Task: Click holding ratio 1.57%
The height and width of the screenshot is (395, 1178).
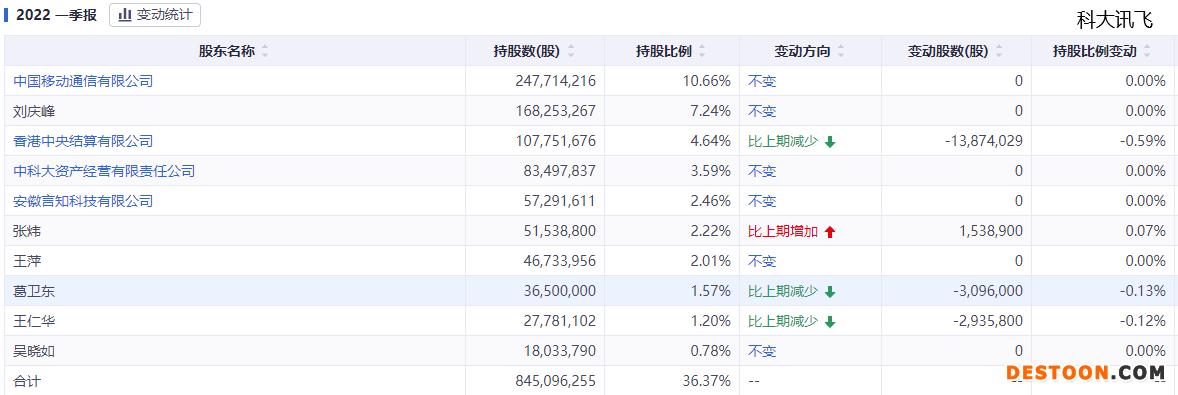Action: click(710, 291)
